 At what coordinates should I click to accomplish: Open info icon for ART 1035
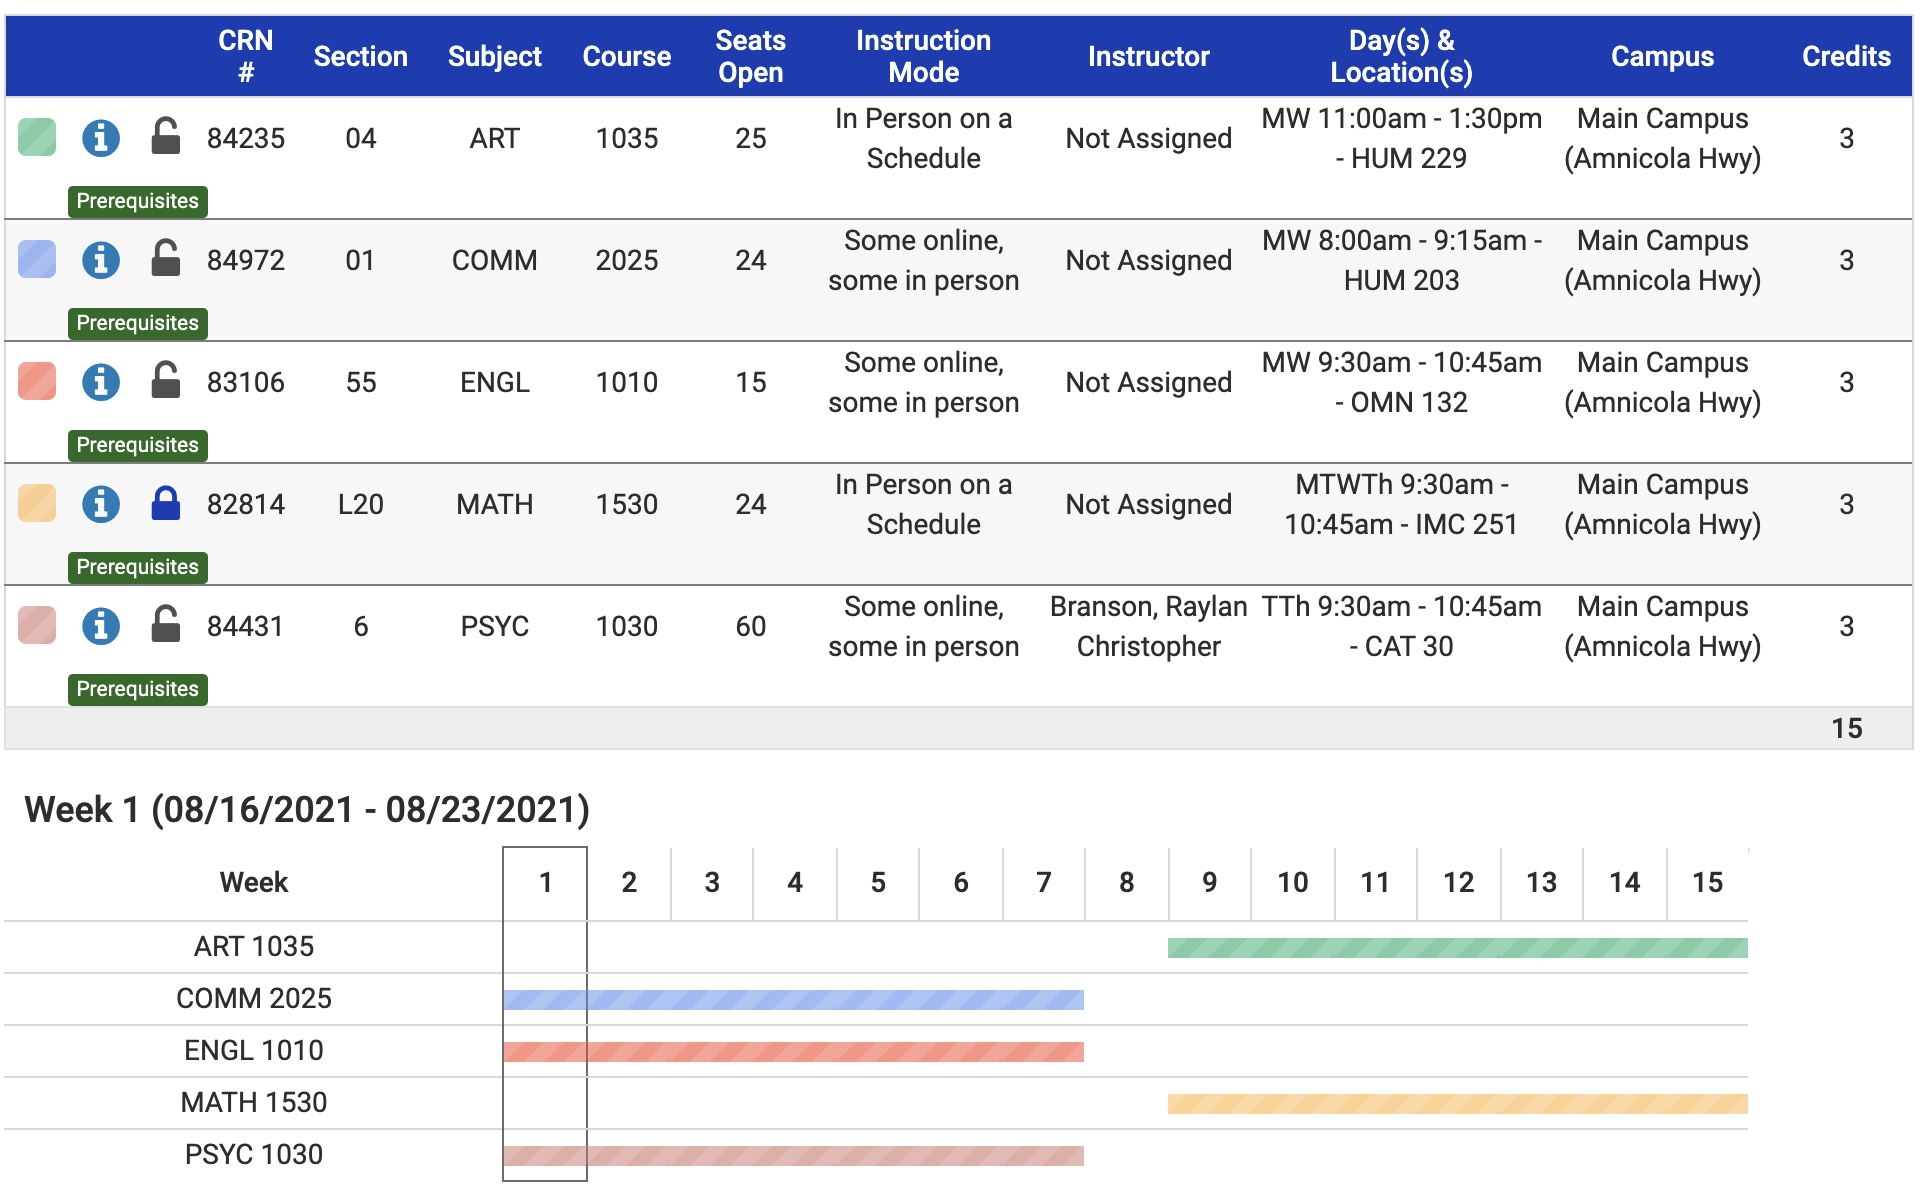[101, 138]
